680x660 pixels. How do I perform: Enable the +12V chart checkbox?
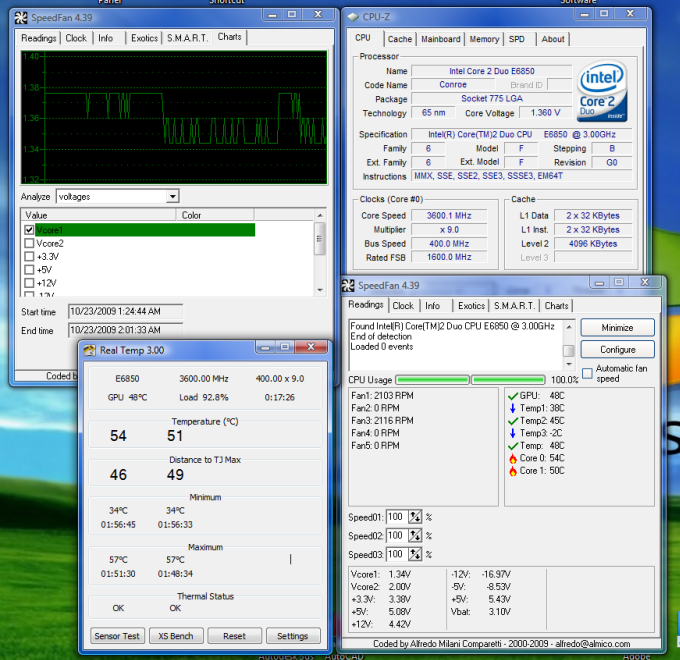point(29,283)
